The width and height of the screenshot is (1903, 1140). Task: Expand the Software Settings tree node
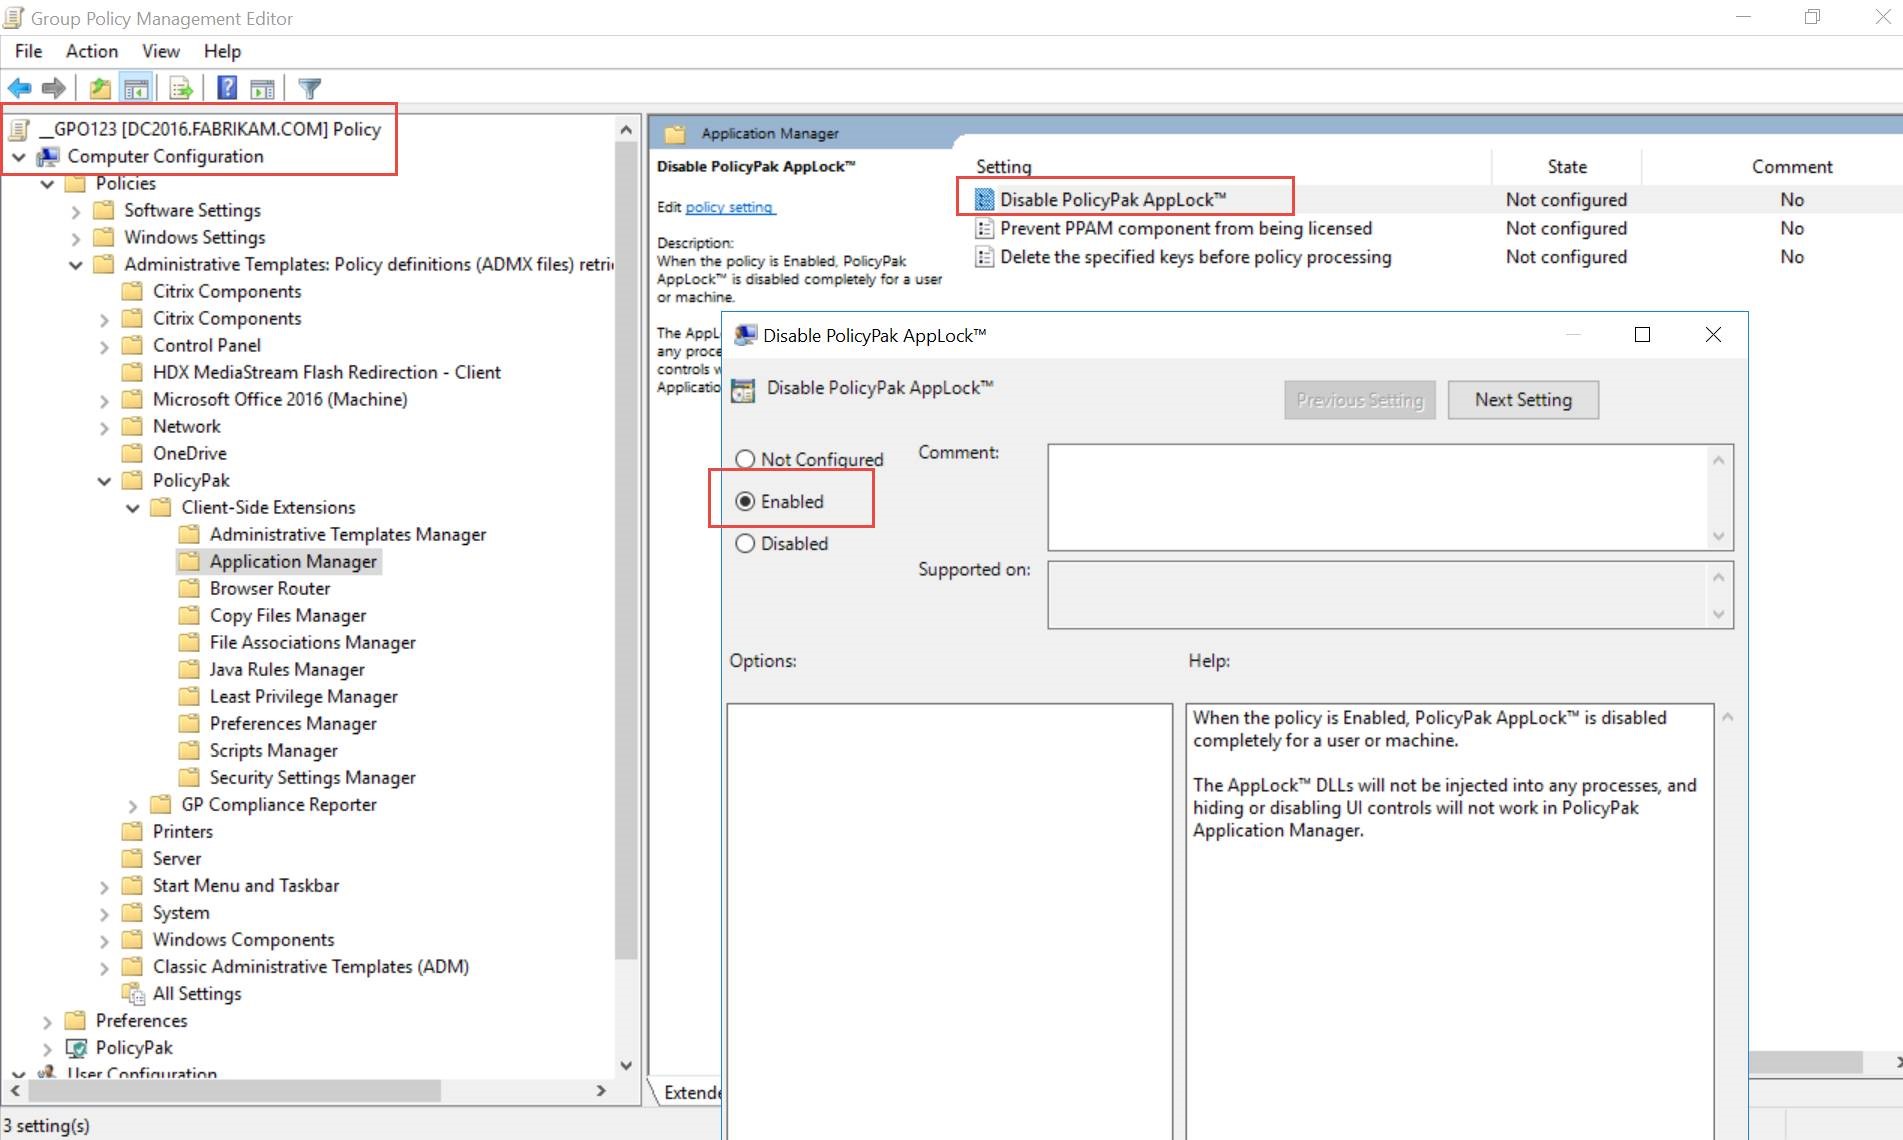pyautogui.click(x=76, y=211)
